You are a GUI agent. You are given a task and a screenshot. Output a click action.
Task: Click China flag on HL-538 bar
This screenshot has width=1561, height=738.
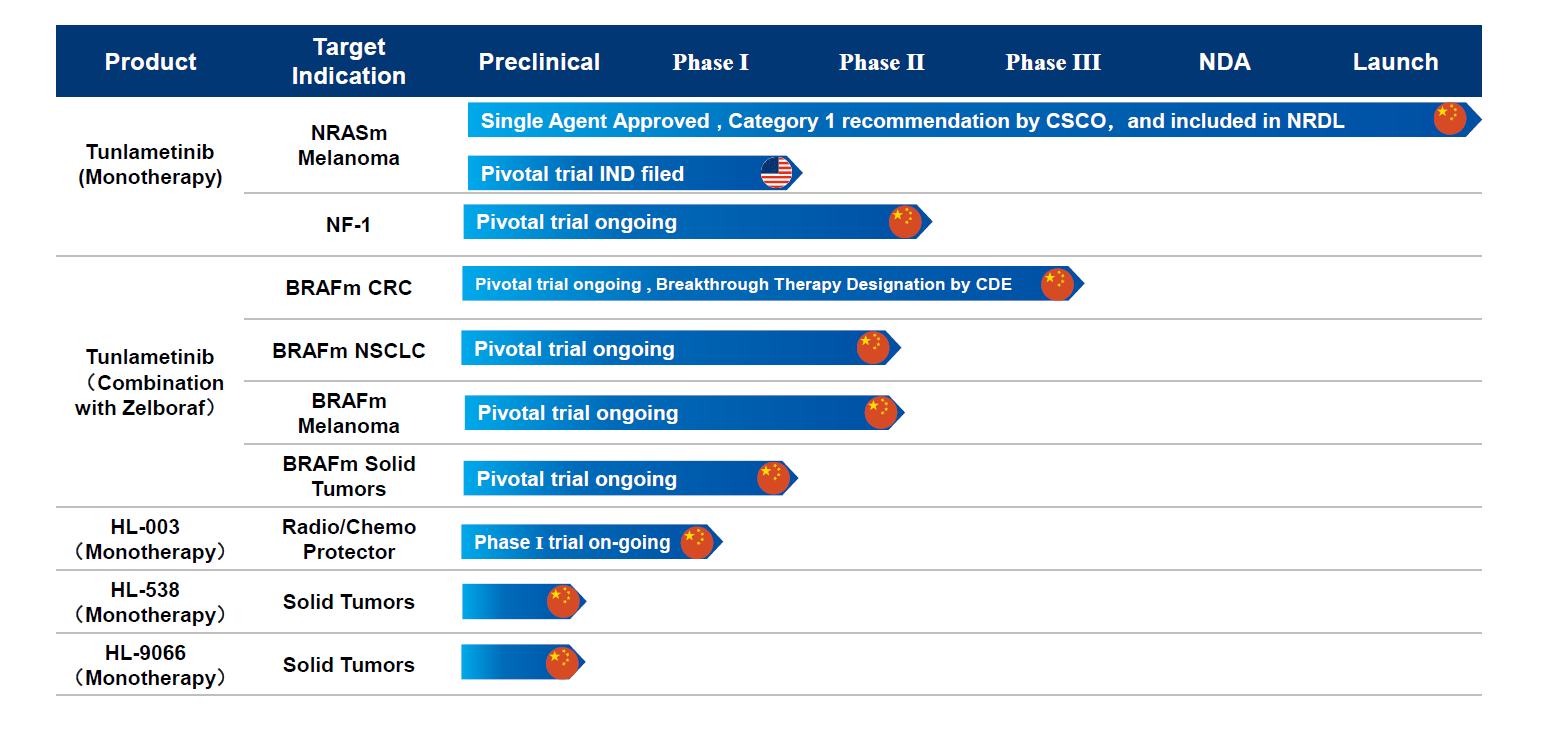point(563,601)
